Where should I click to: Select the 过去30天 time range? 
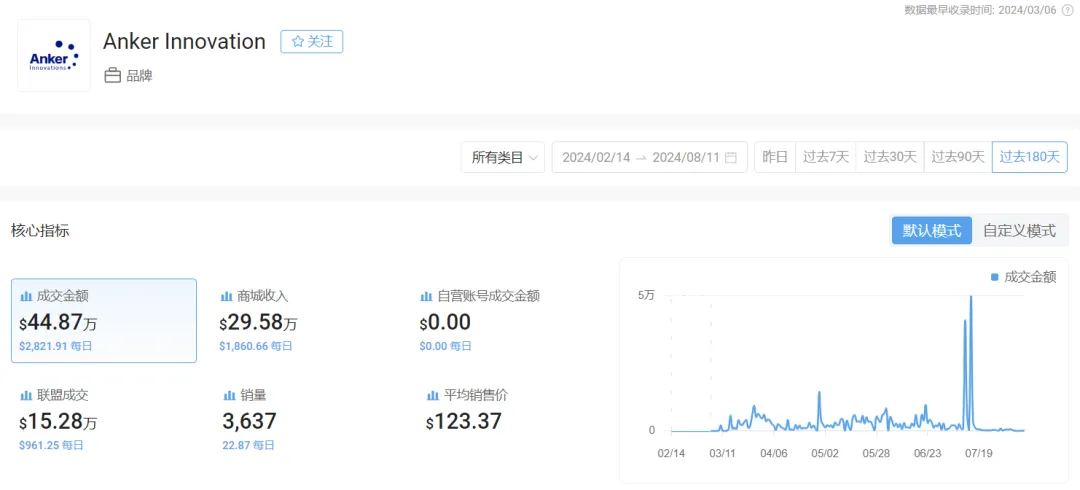click(x=889, y=157)
